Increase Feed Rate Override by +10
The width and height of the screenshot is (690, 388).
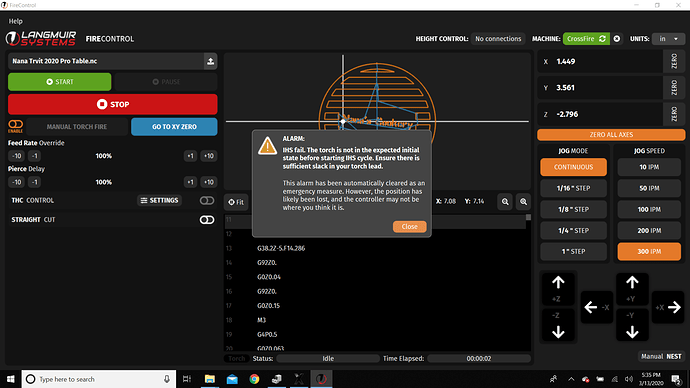[209, 156]
